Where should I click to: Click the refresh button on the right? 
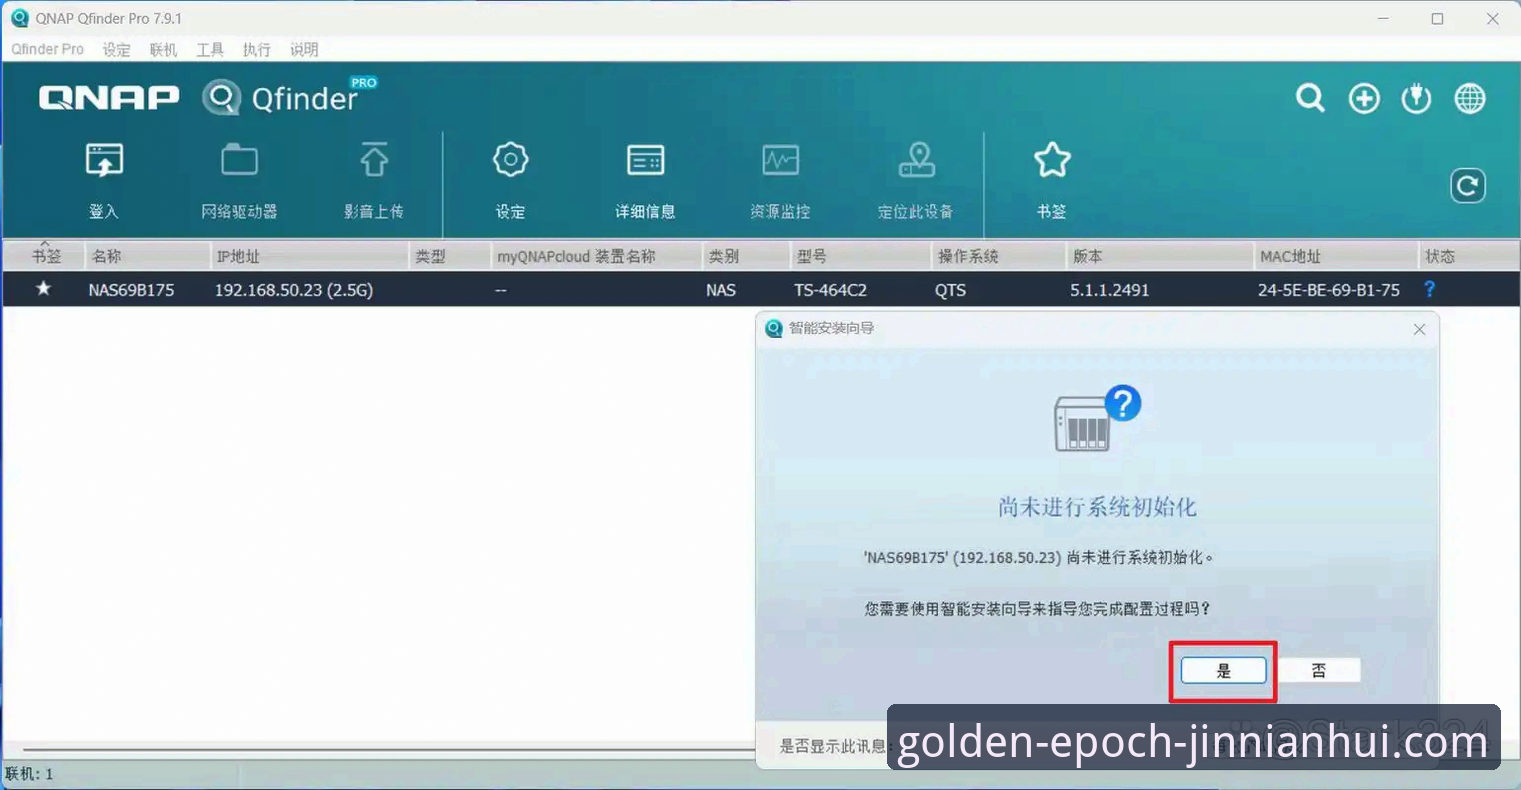(1468, 185)
